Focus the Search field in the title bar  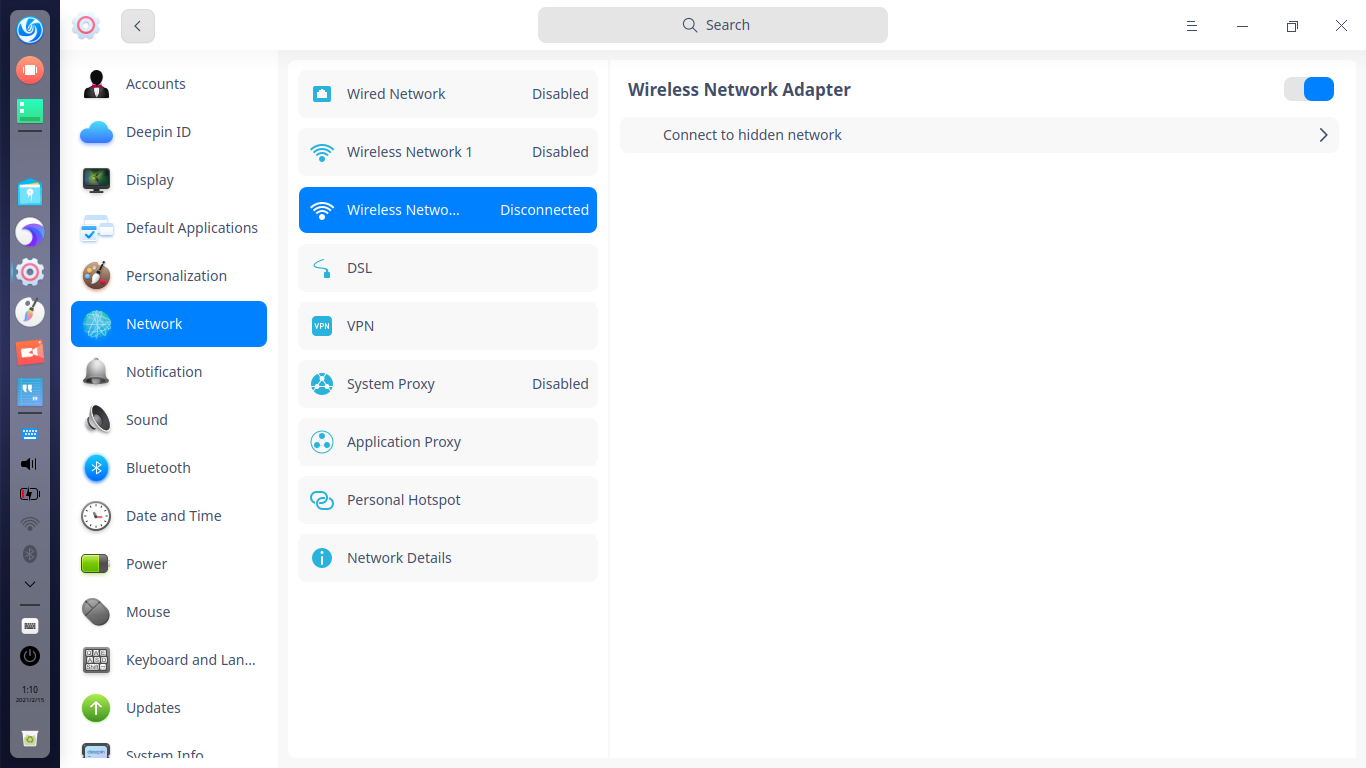tap(713, 25)
